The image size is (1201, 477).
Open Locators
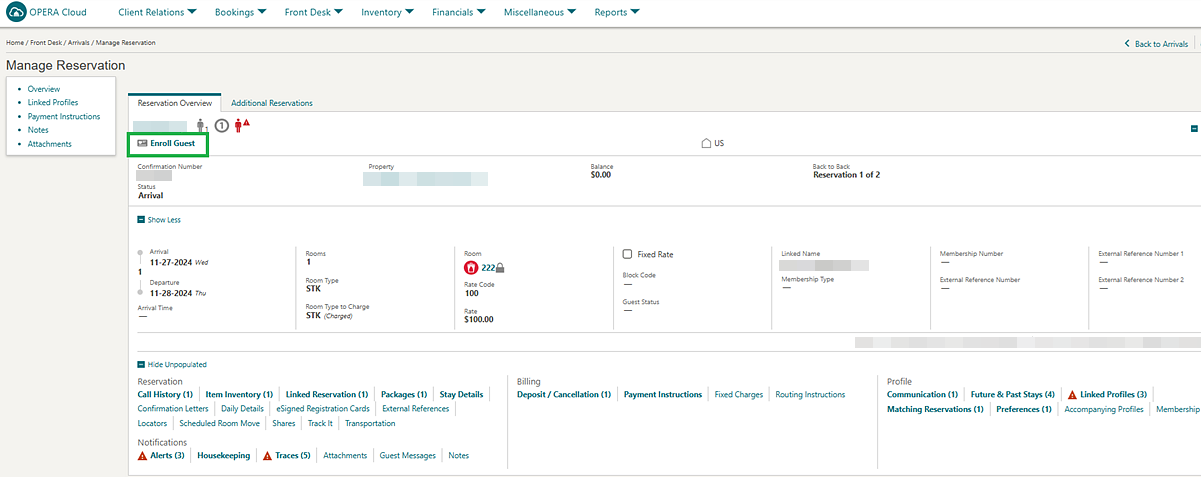coord(152,423)
